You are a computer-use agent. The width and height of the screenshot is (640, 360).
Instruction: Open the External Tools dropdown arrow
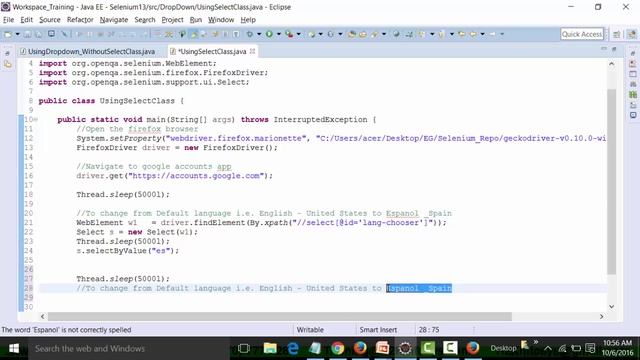(x=299, y=34)
